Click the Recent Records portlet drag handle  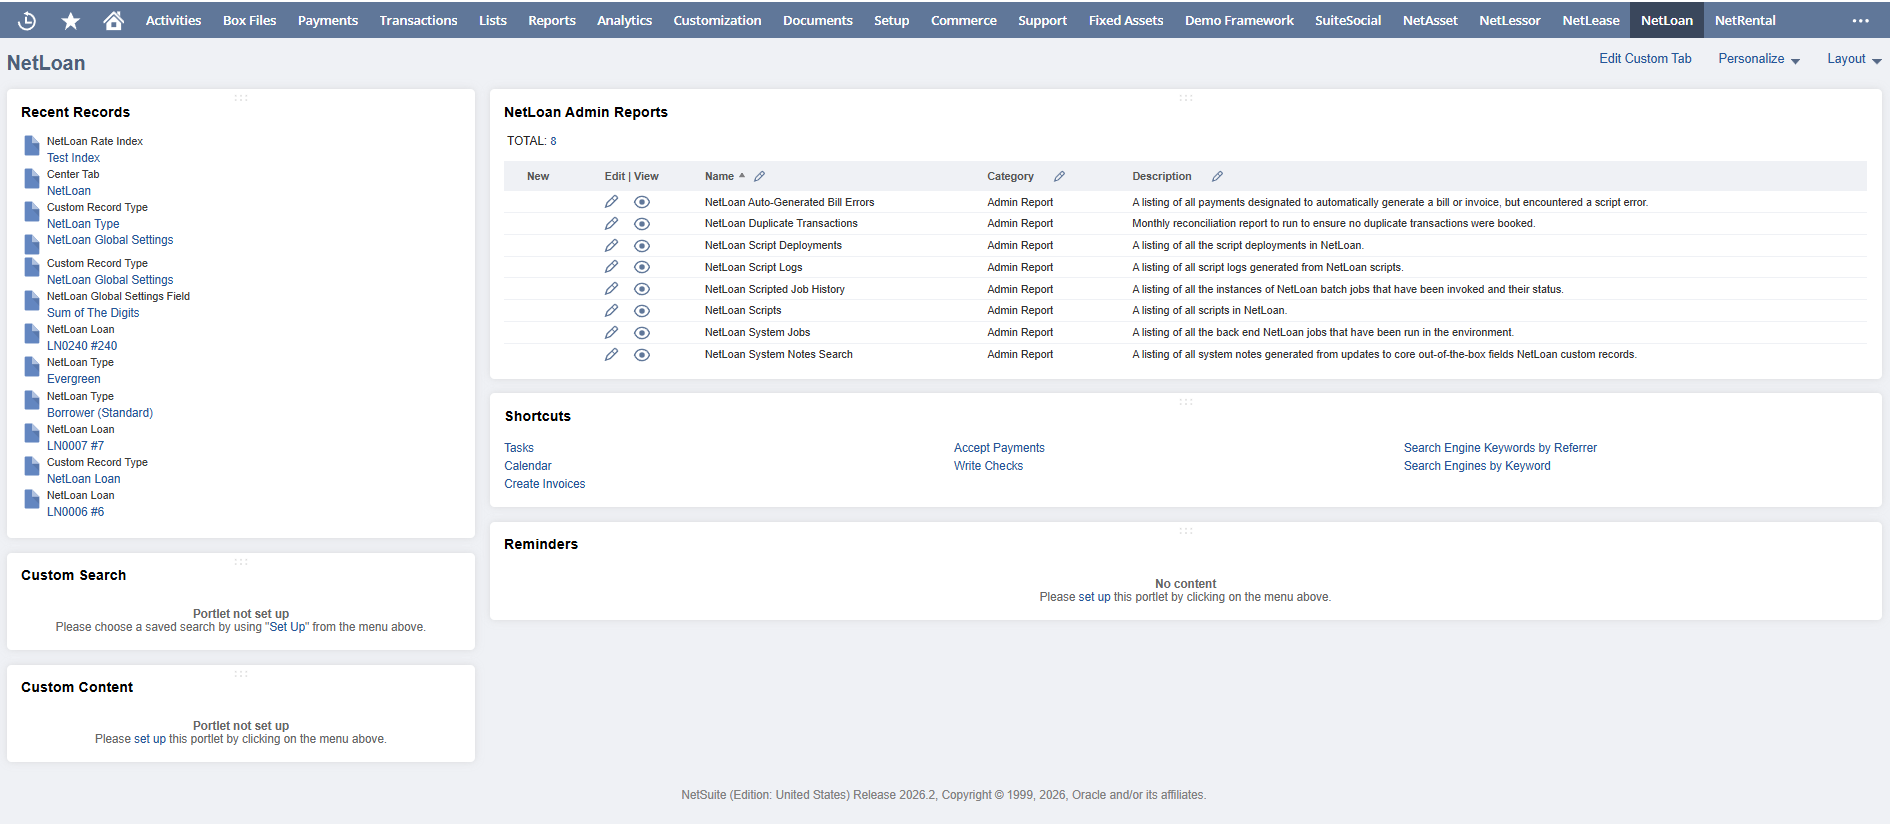click(x=241, y=98)
